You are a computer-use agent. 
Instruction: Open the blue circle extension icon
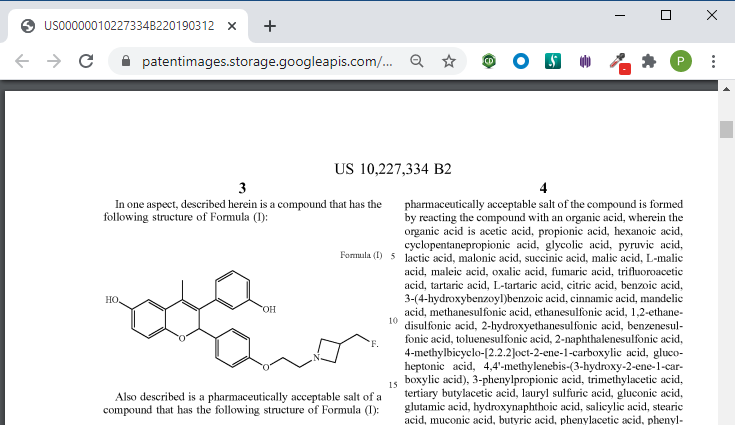pos(521,61)
